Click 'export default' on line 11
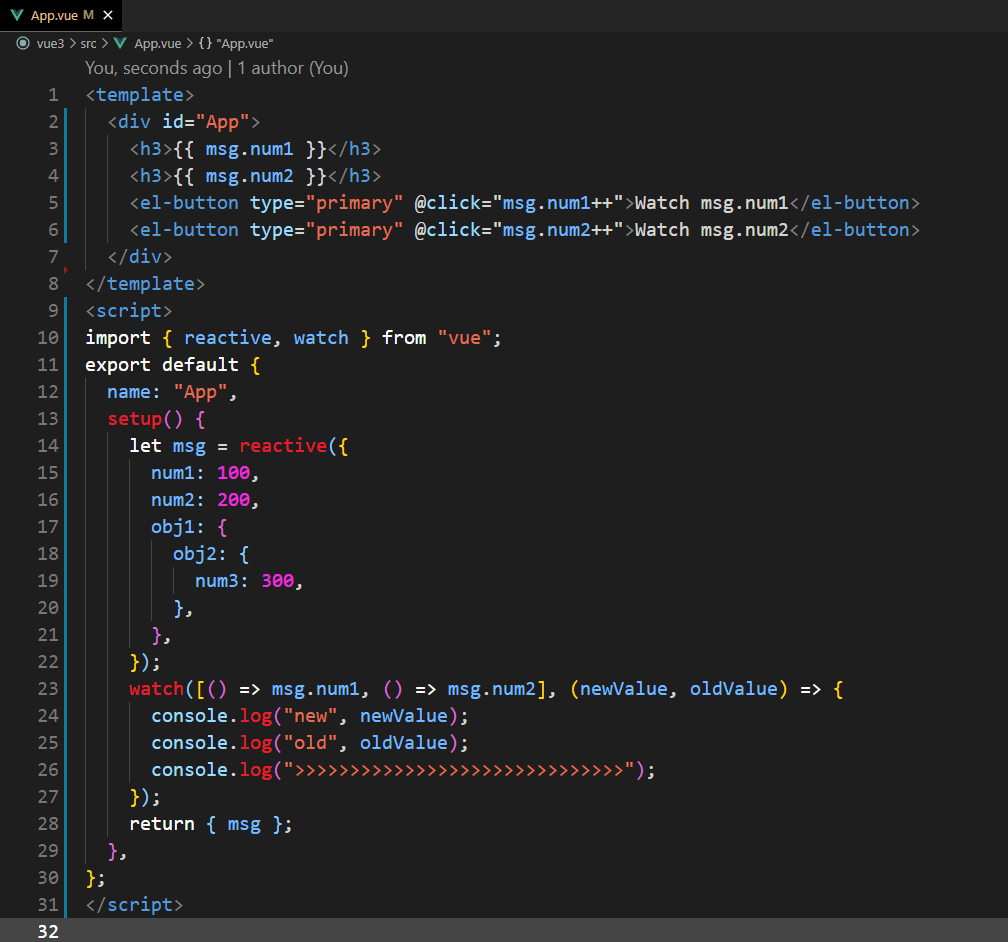This screenshot has height=942, width=1008. [x=162, y=365]
